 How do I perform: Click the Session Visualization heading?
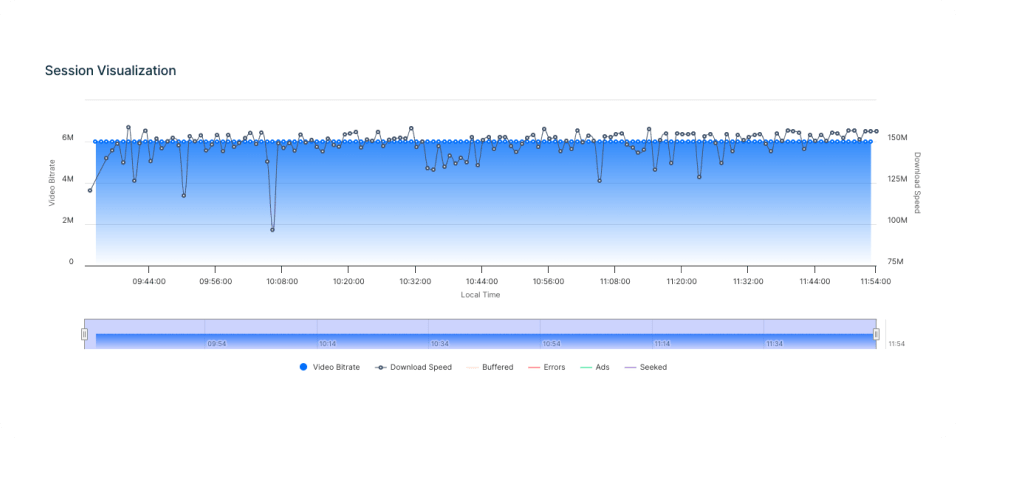click(110, 71)
